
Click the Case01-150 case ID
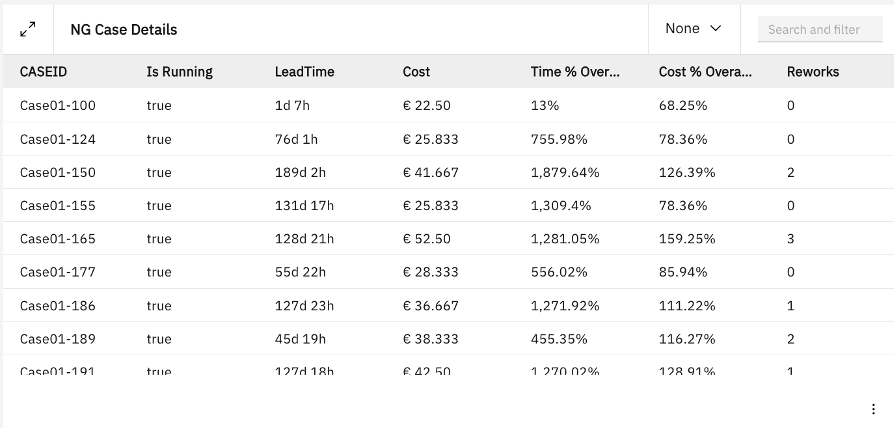(x=58, y=172)
